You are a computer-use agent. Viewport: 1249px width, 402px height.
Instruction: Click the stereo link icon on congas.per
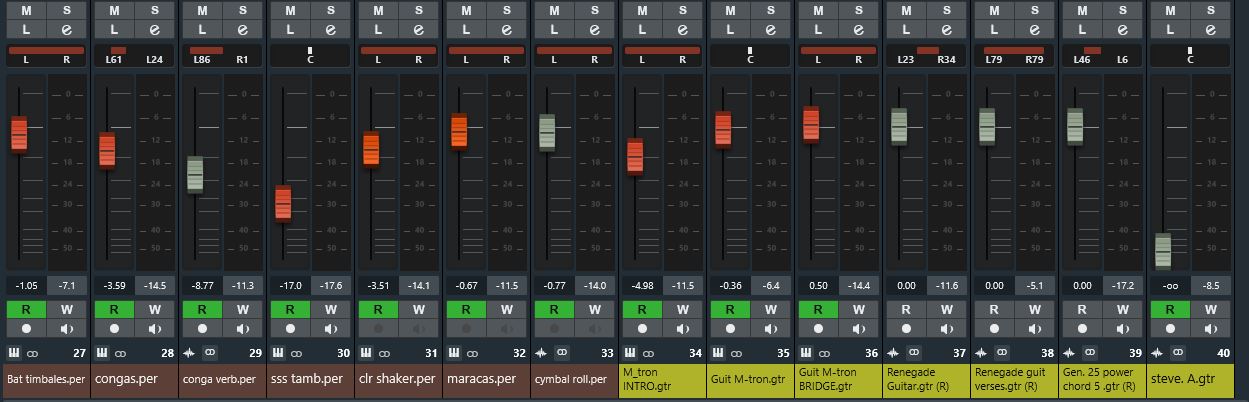pos(121,352)
